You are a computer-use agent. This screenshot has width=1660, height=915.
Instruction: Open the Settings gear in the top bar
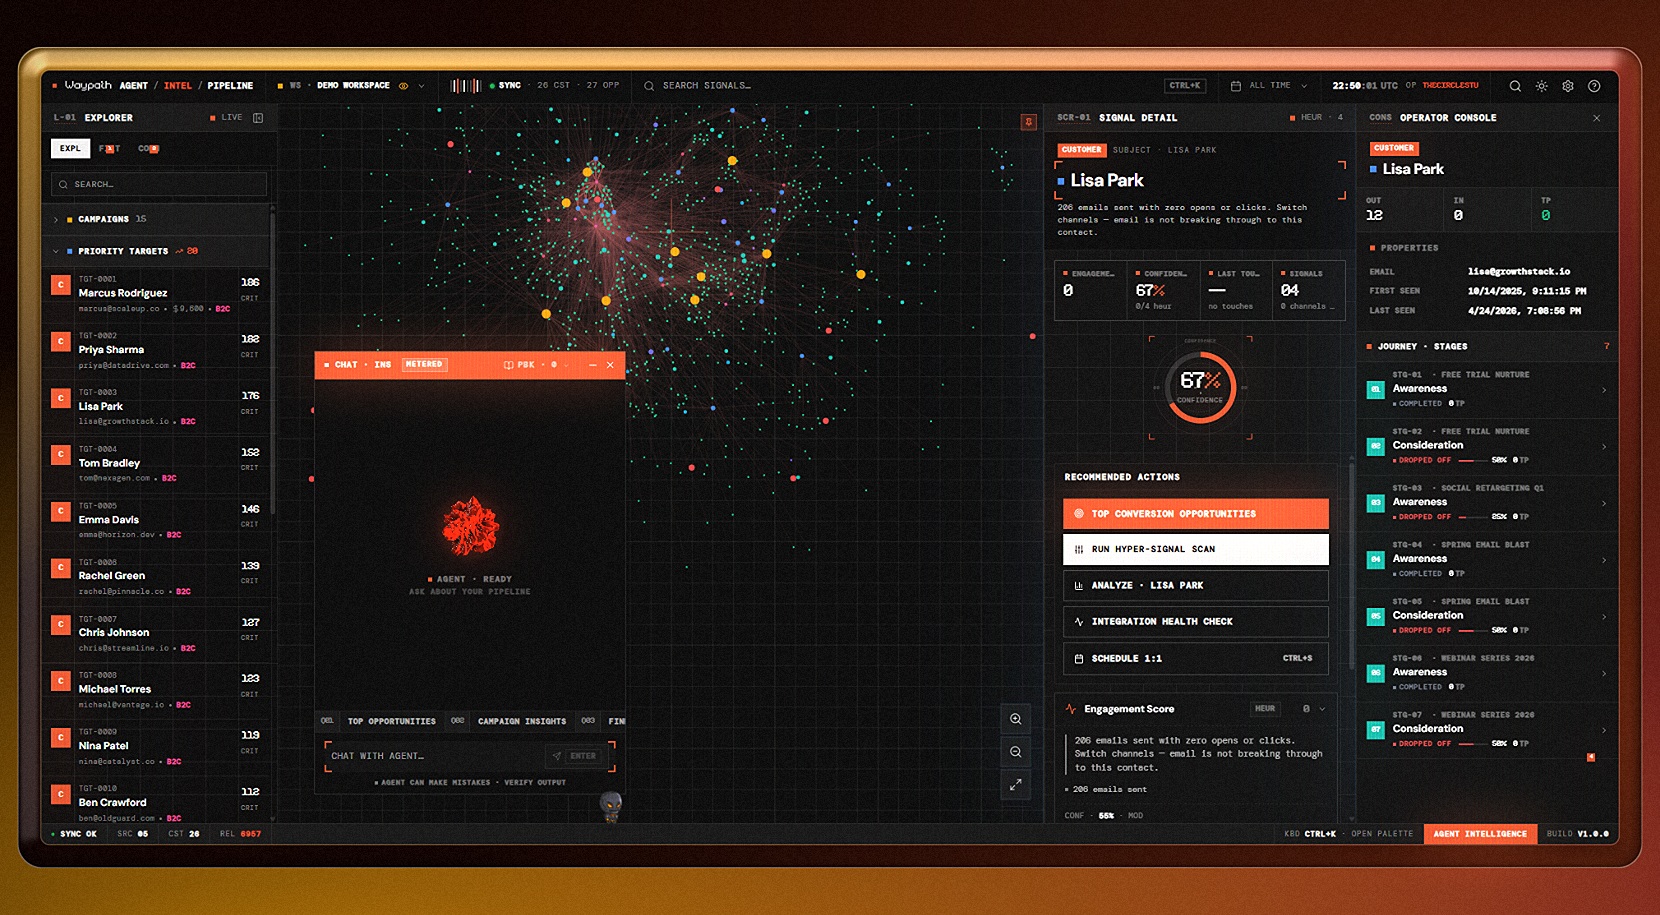(x=1568, y=86)
